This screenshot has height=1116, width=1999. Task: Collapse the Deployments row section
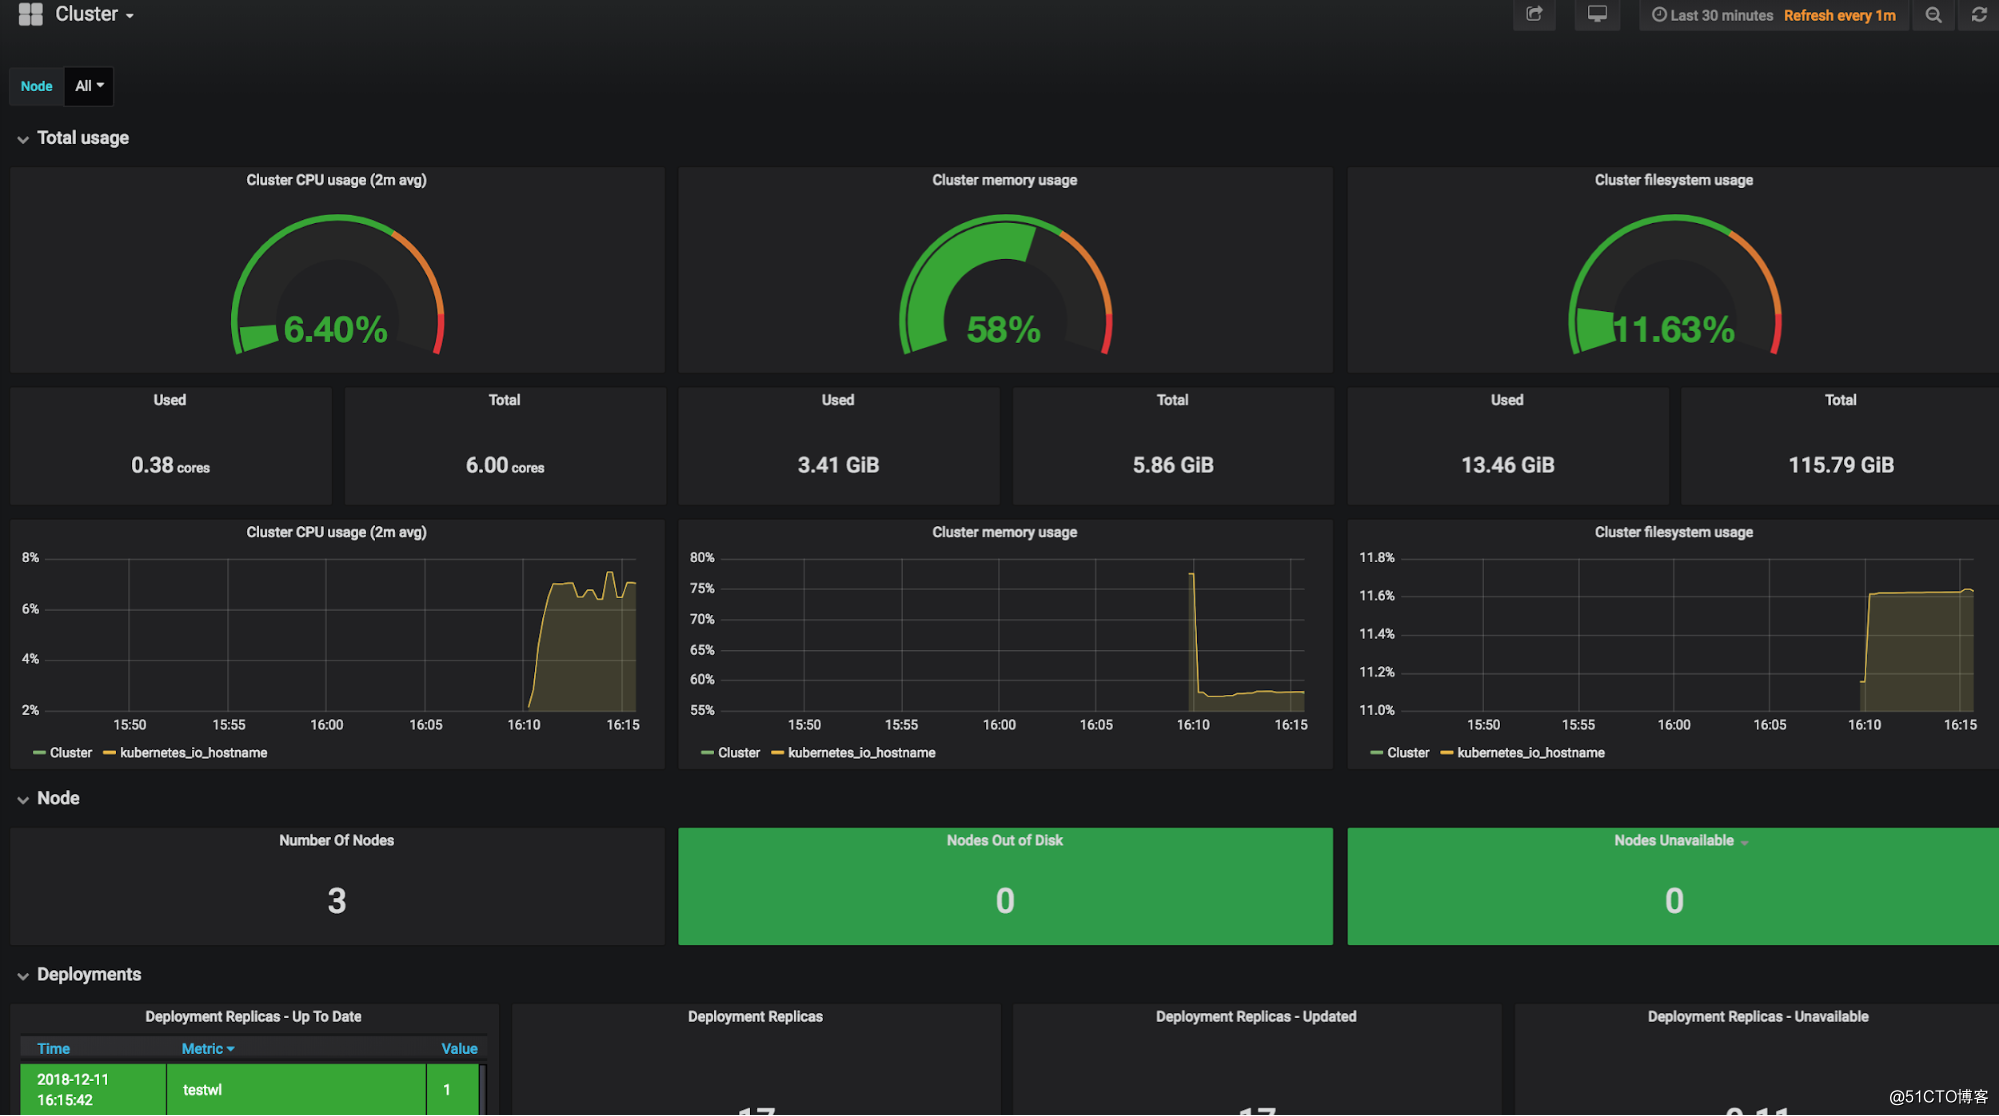pyautogui.click(x=79, y=974)
